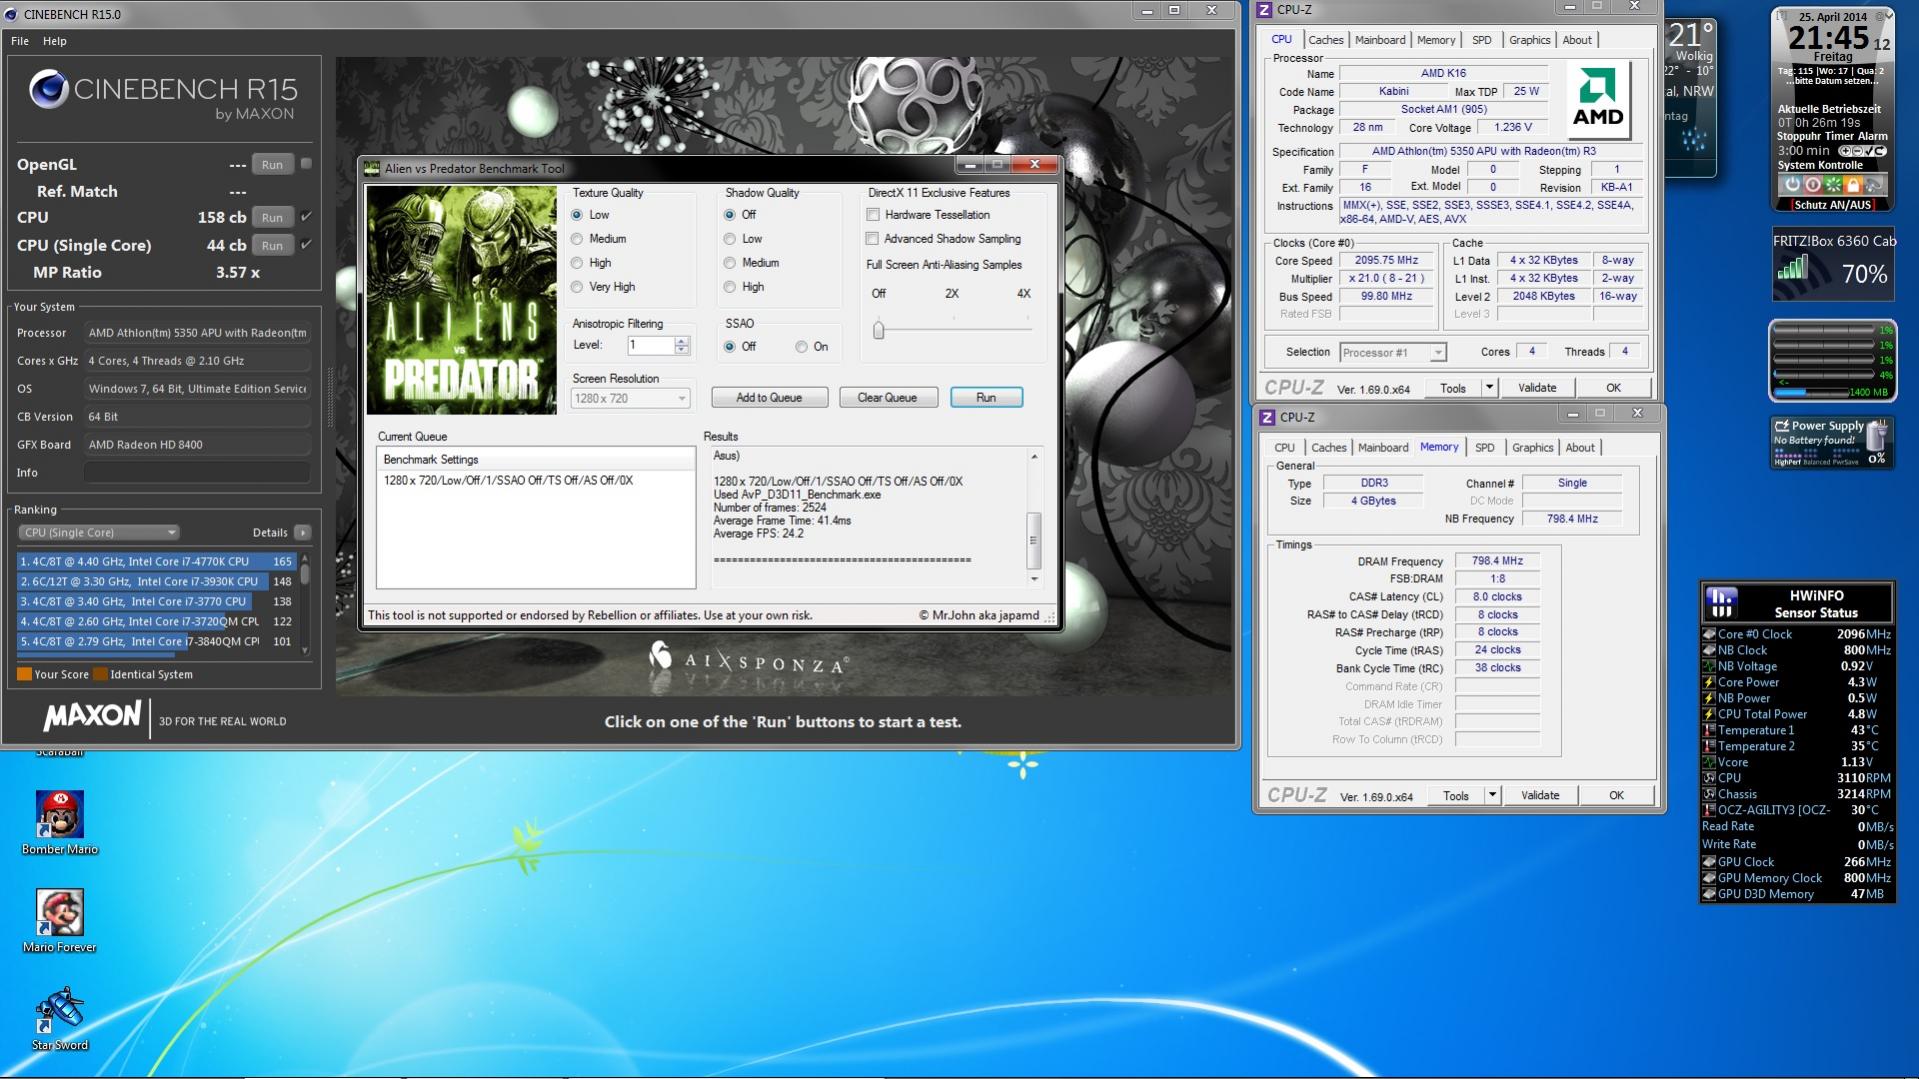Image resolution: width=1919 pixels, height=1079 pixels.
Task: Click the rain cloud icon in weather gadget
Action: click(x=1694, y=141)
